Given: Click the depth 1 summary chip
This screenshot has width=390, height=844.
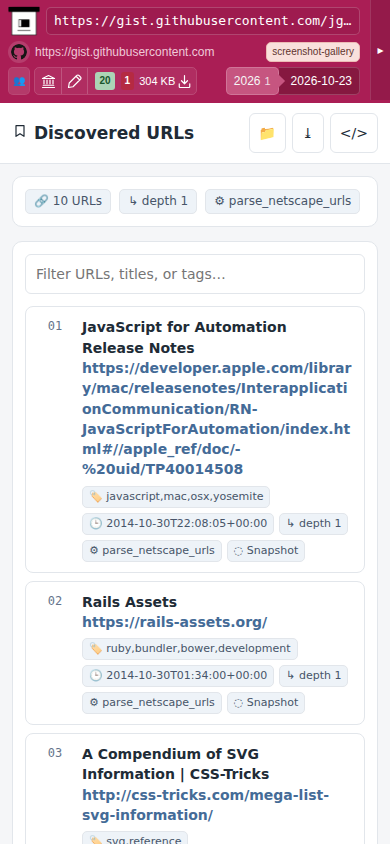Looking at the screenshot, I should 158,201.
